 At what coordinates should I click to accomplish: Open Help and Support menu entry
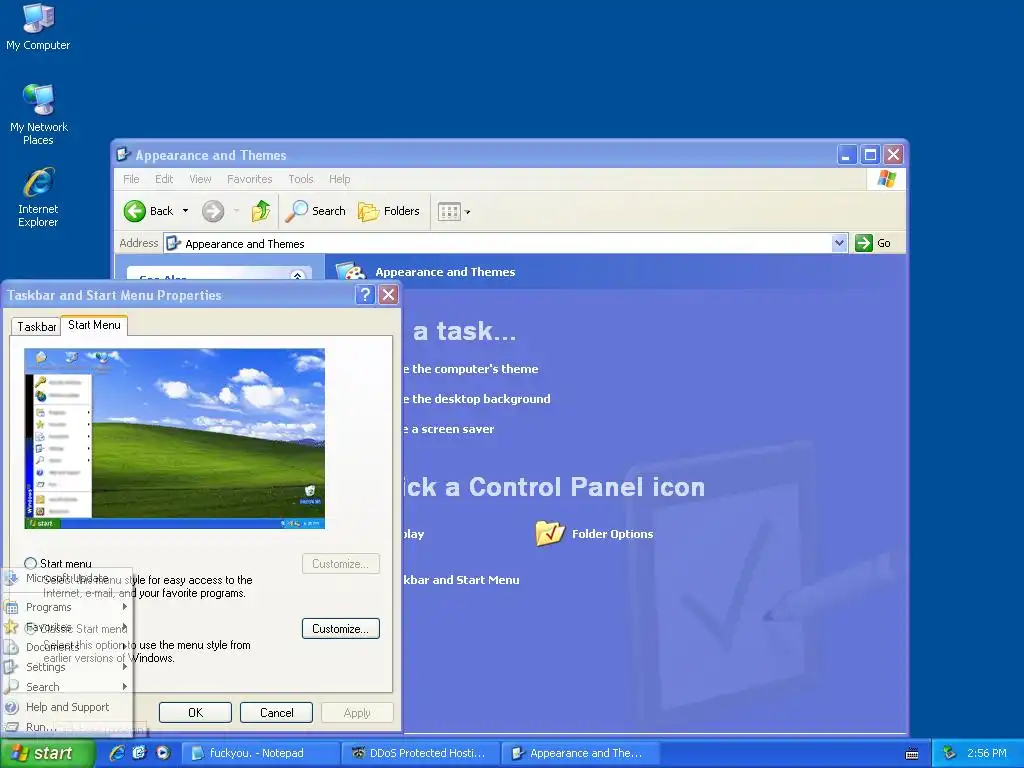point(67,707)
